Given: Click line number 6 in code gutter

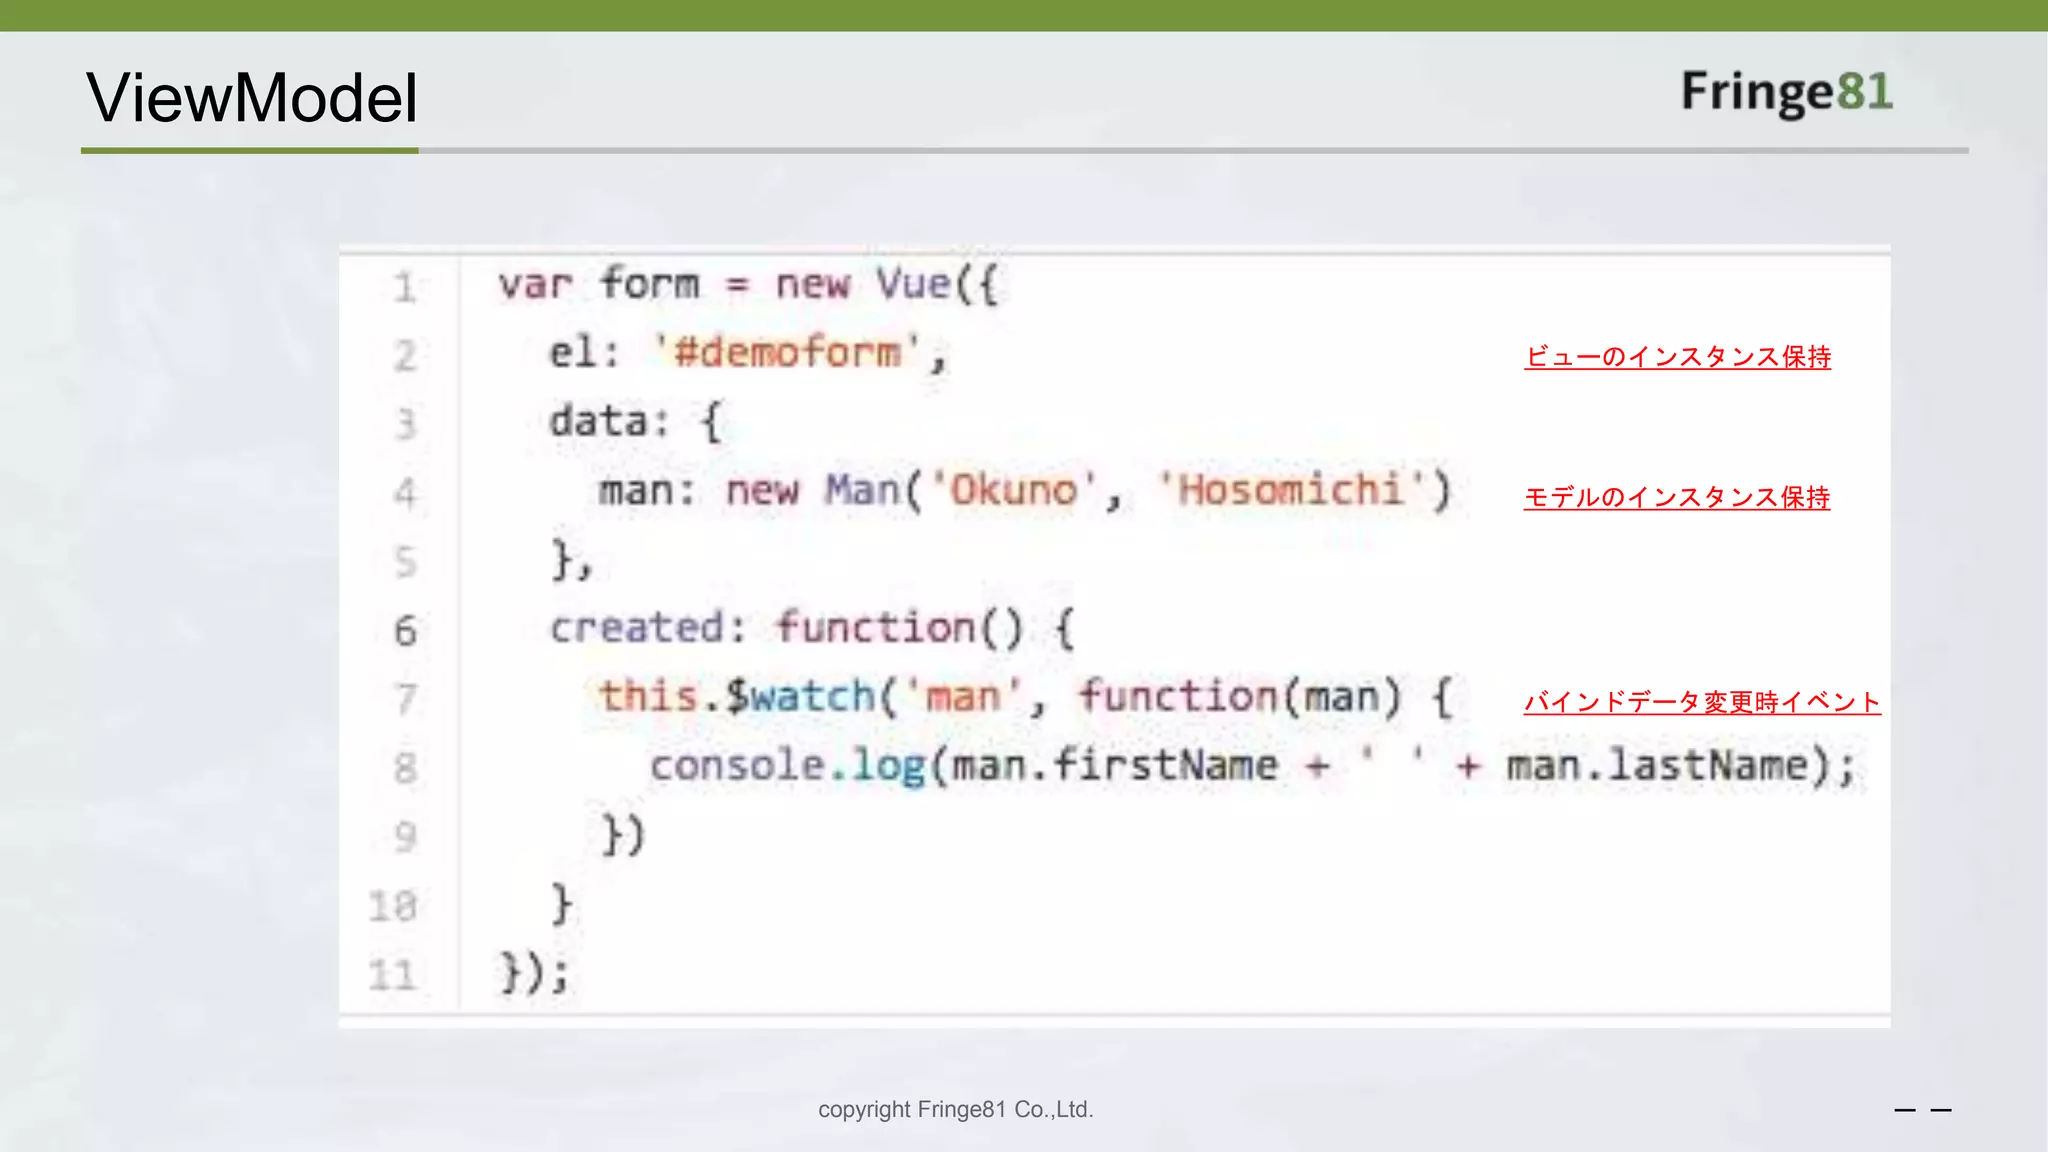Looking at the screenshot, I should [404, 631].
